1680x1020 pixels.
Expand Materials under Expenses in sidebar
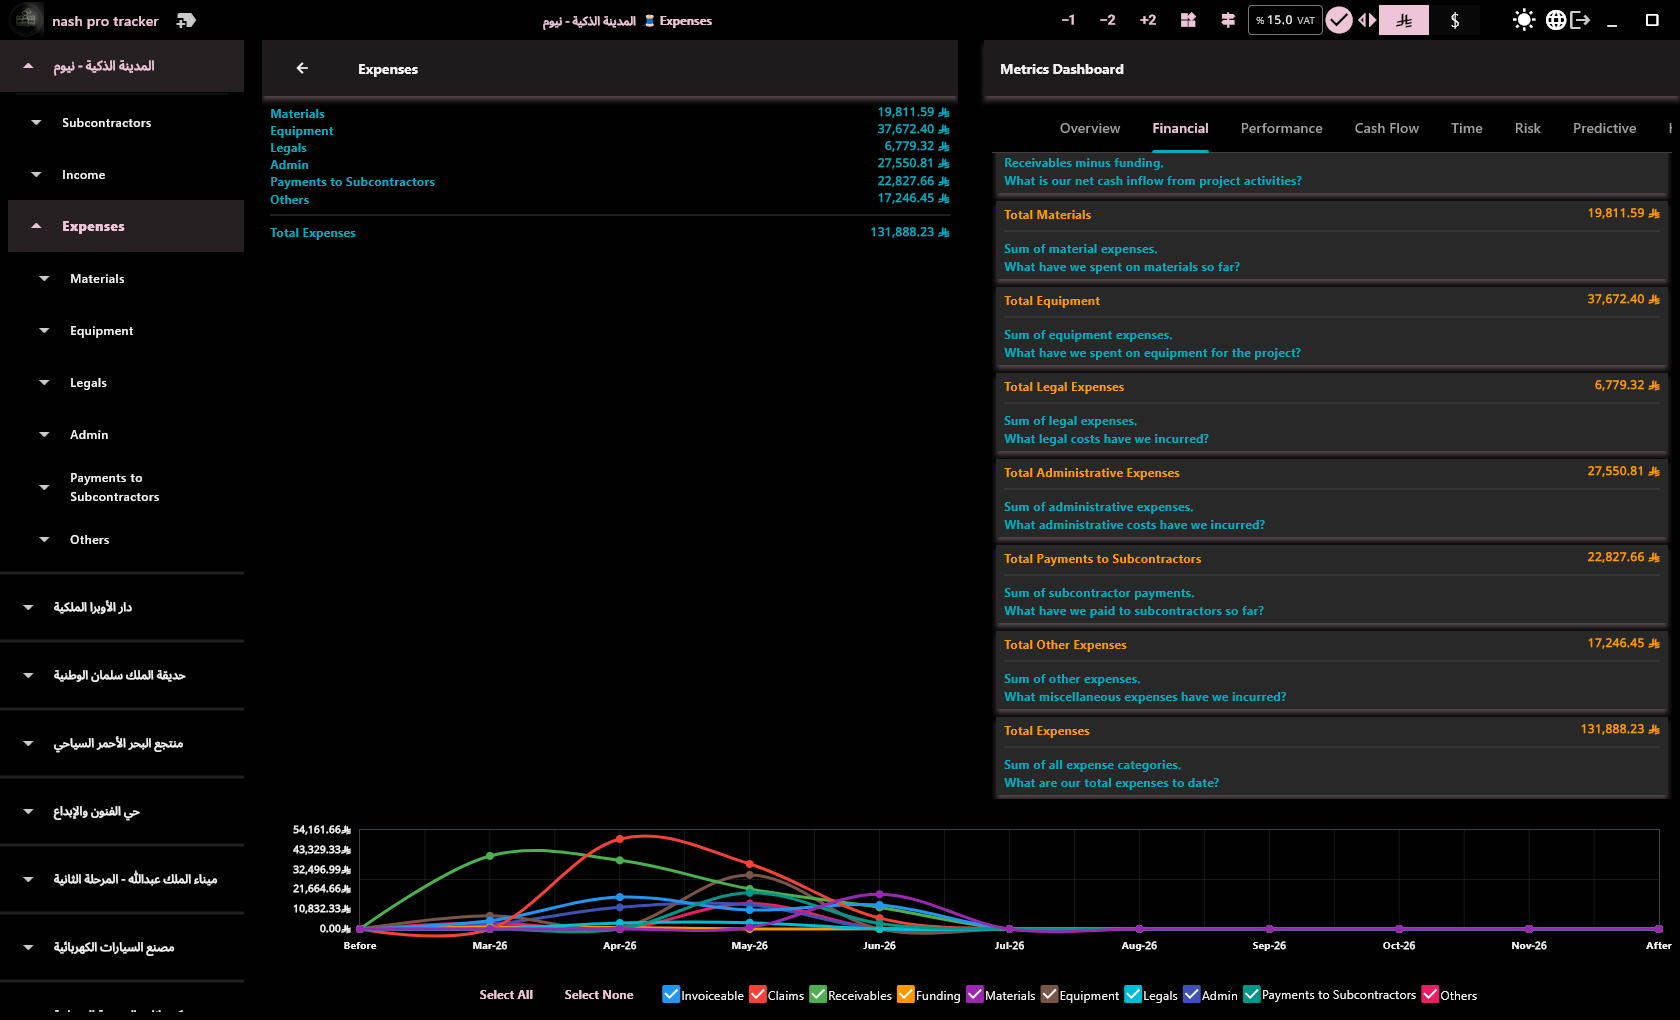click(44, 279)
